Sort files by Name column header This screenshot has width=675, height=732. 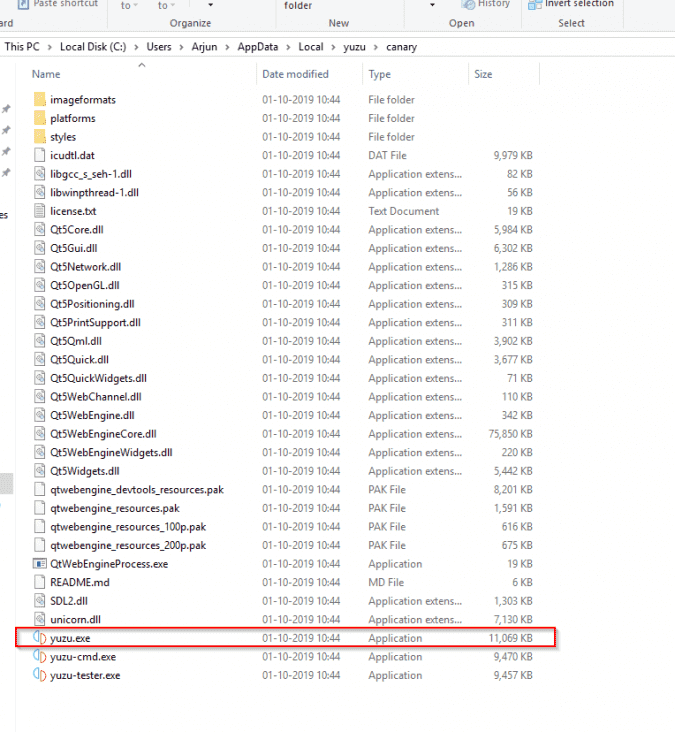click(x=46, y=74)
